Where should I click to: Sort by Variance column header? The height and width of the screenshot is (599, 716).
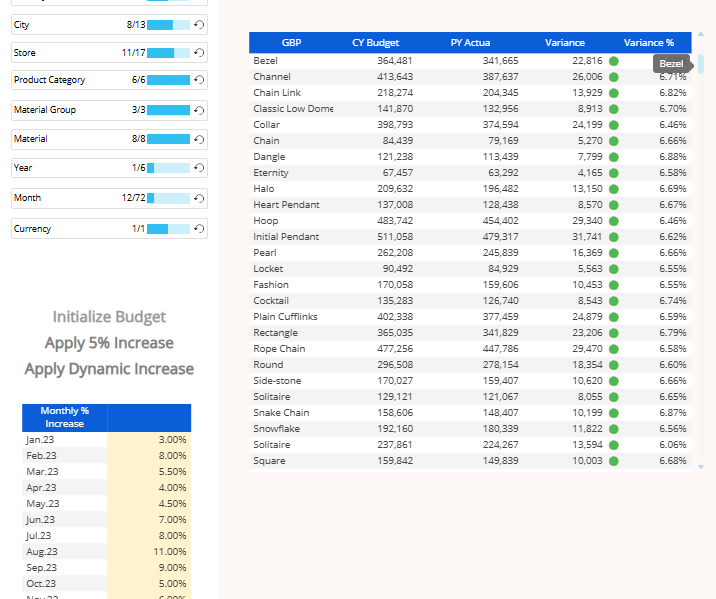[x=564, y=43]
